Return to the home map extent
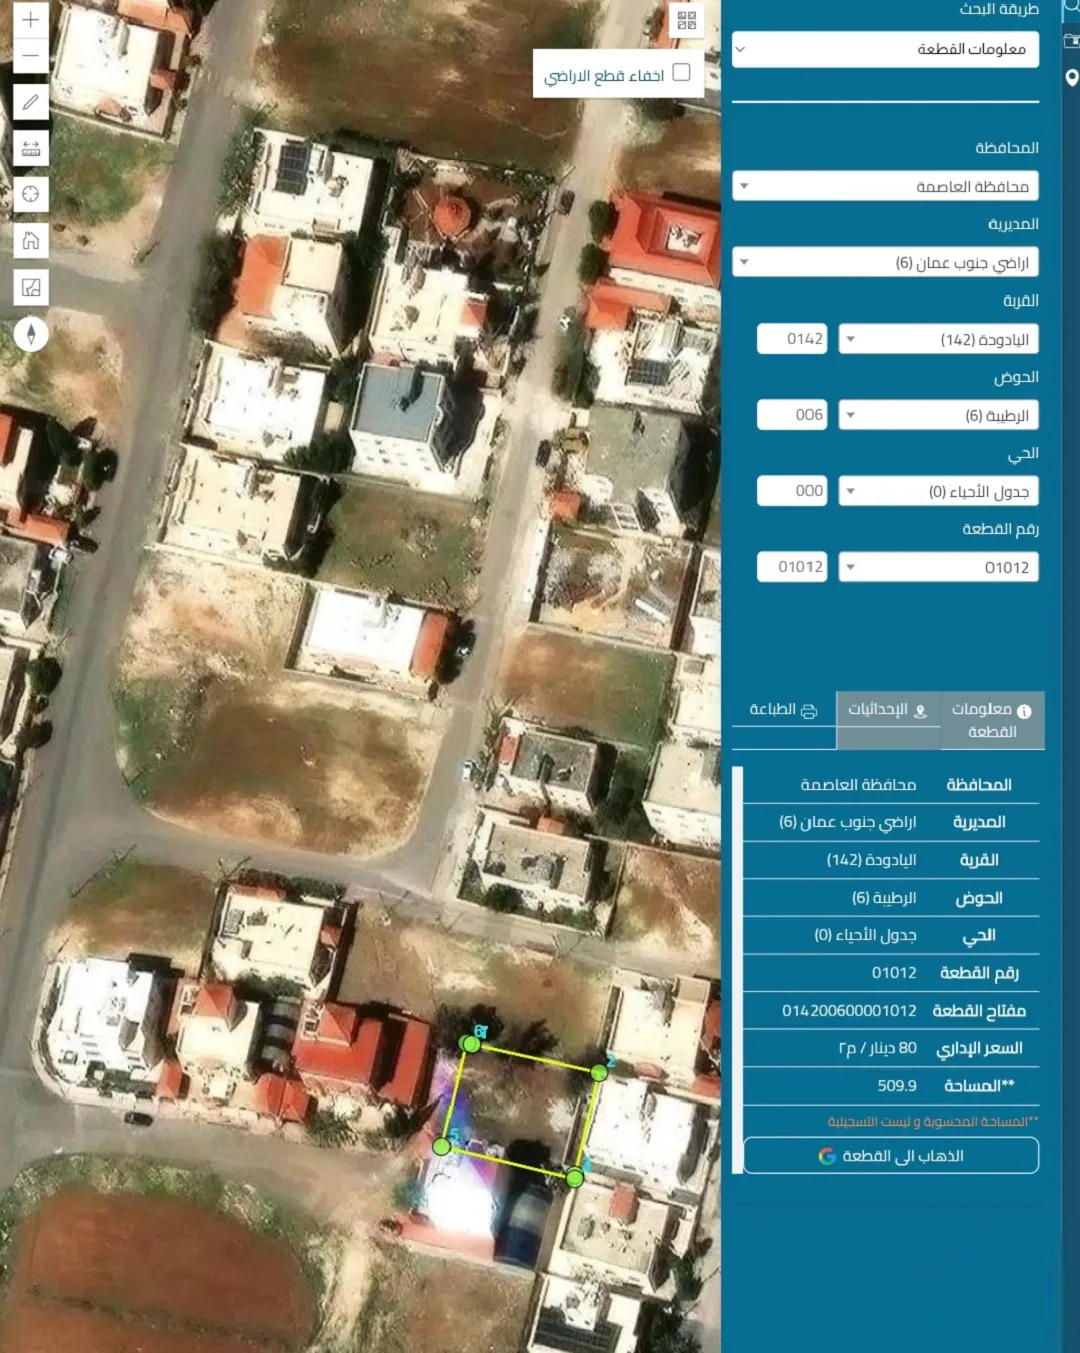 point(31,241)
